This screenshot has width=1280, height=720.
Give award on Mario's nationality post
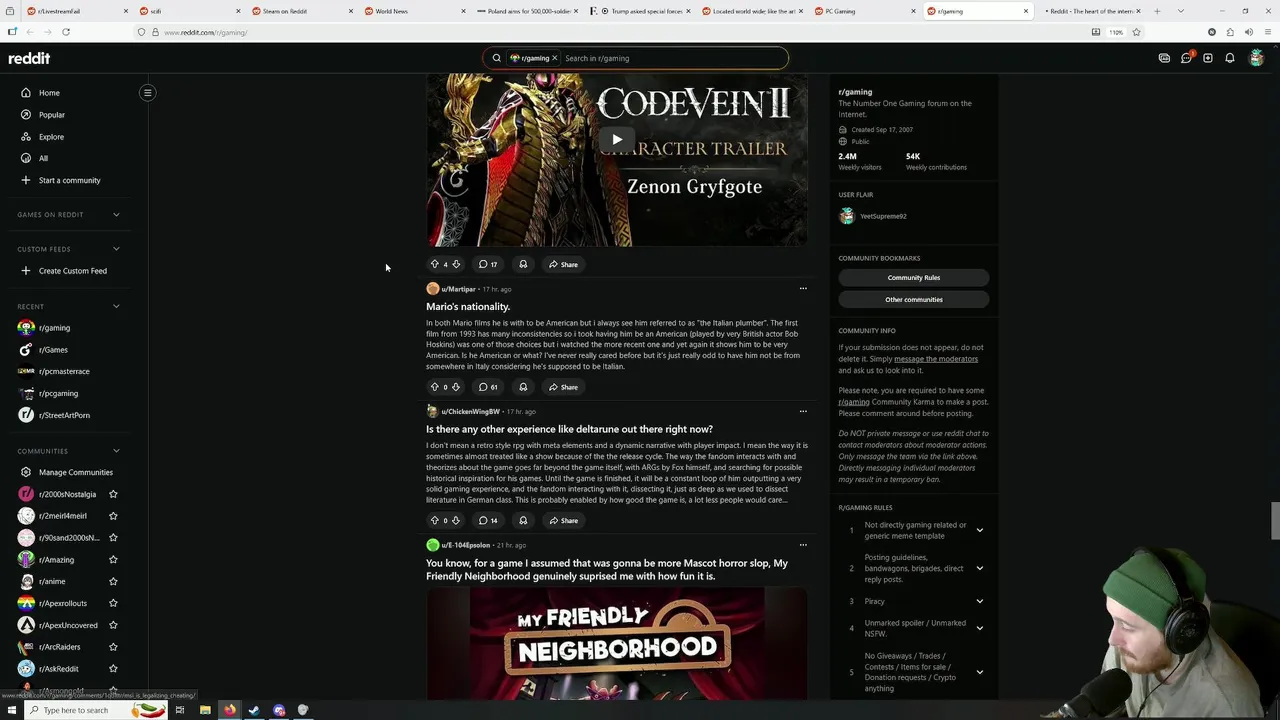(523, 387)
